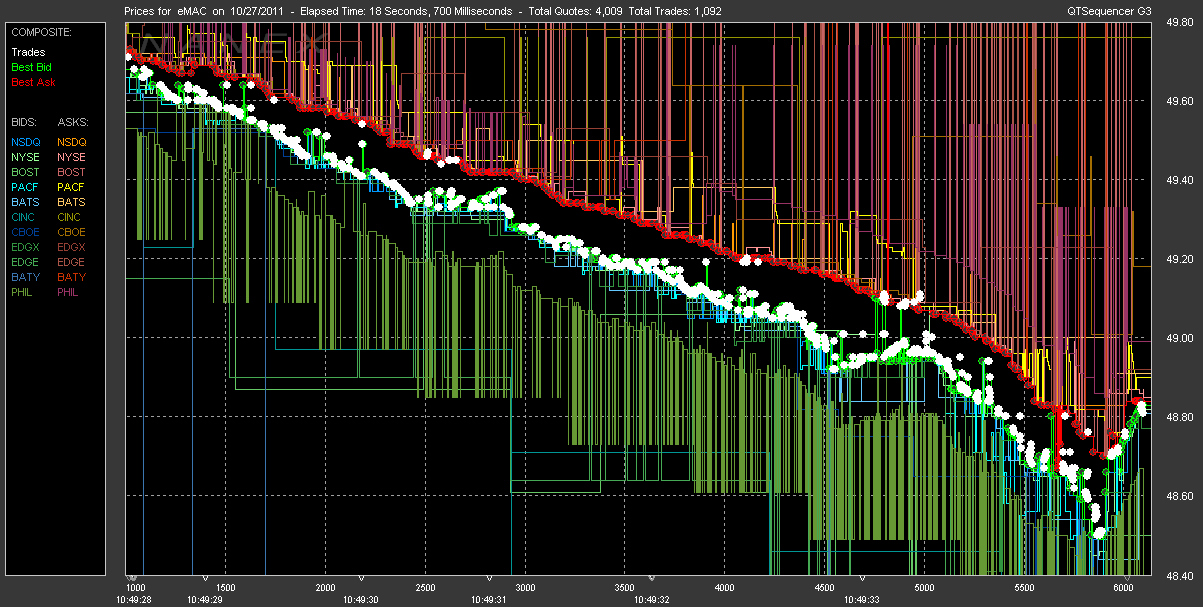Choose PHIL in the ASKS legend column
Viewport: 1203px width, 607px height.
[70, 292]
